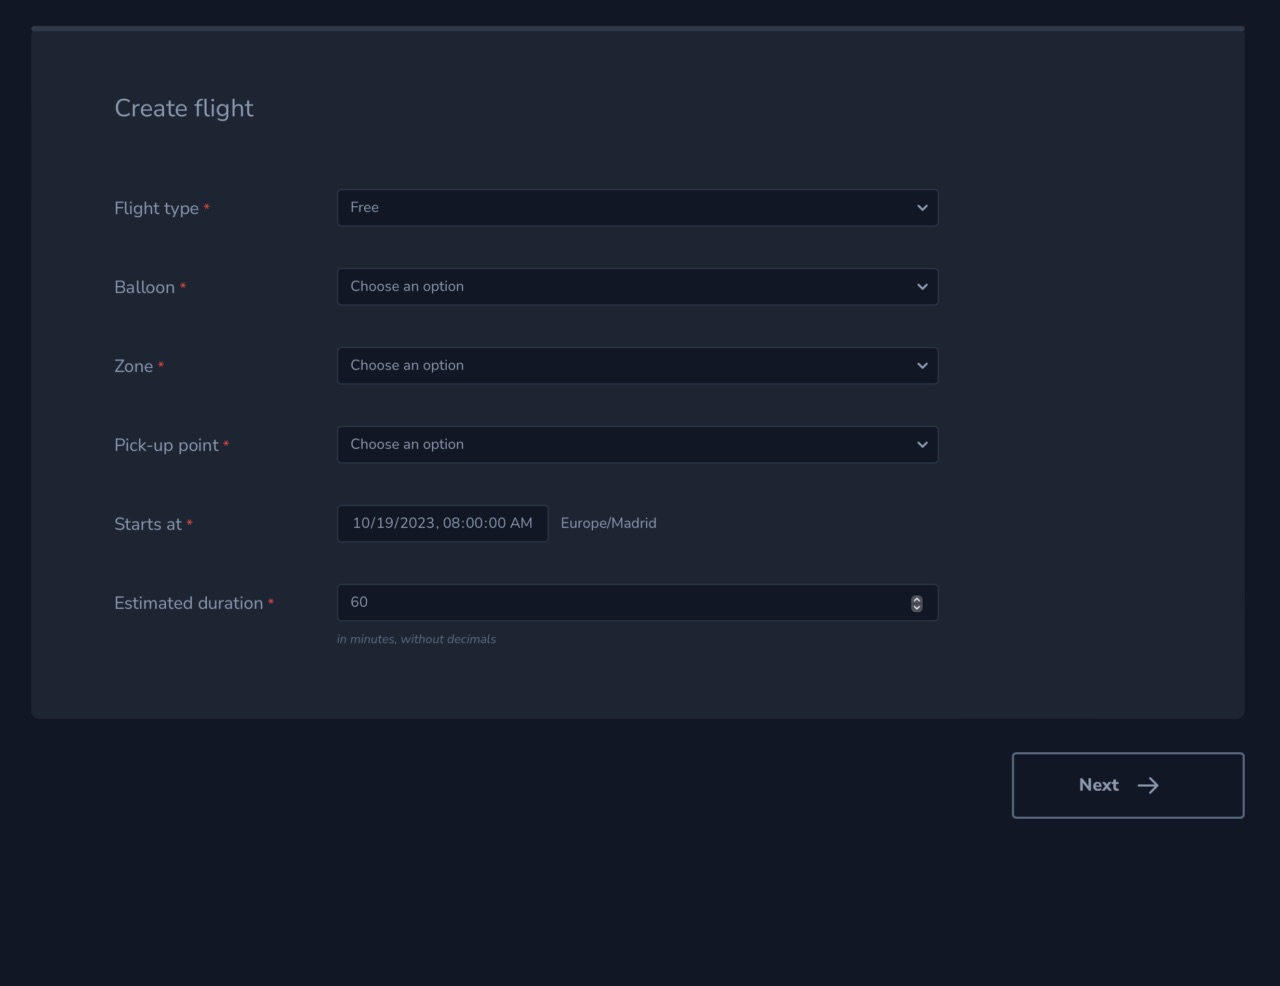Open the Balloon option chooser
The image size is (1280, 986).
point(637,287)
